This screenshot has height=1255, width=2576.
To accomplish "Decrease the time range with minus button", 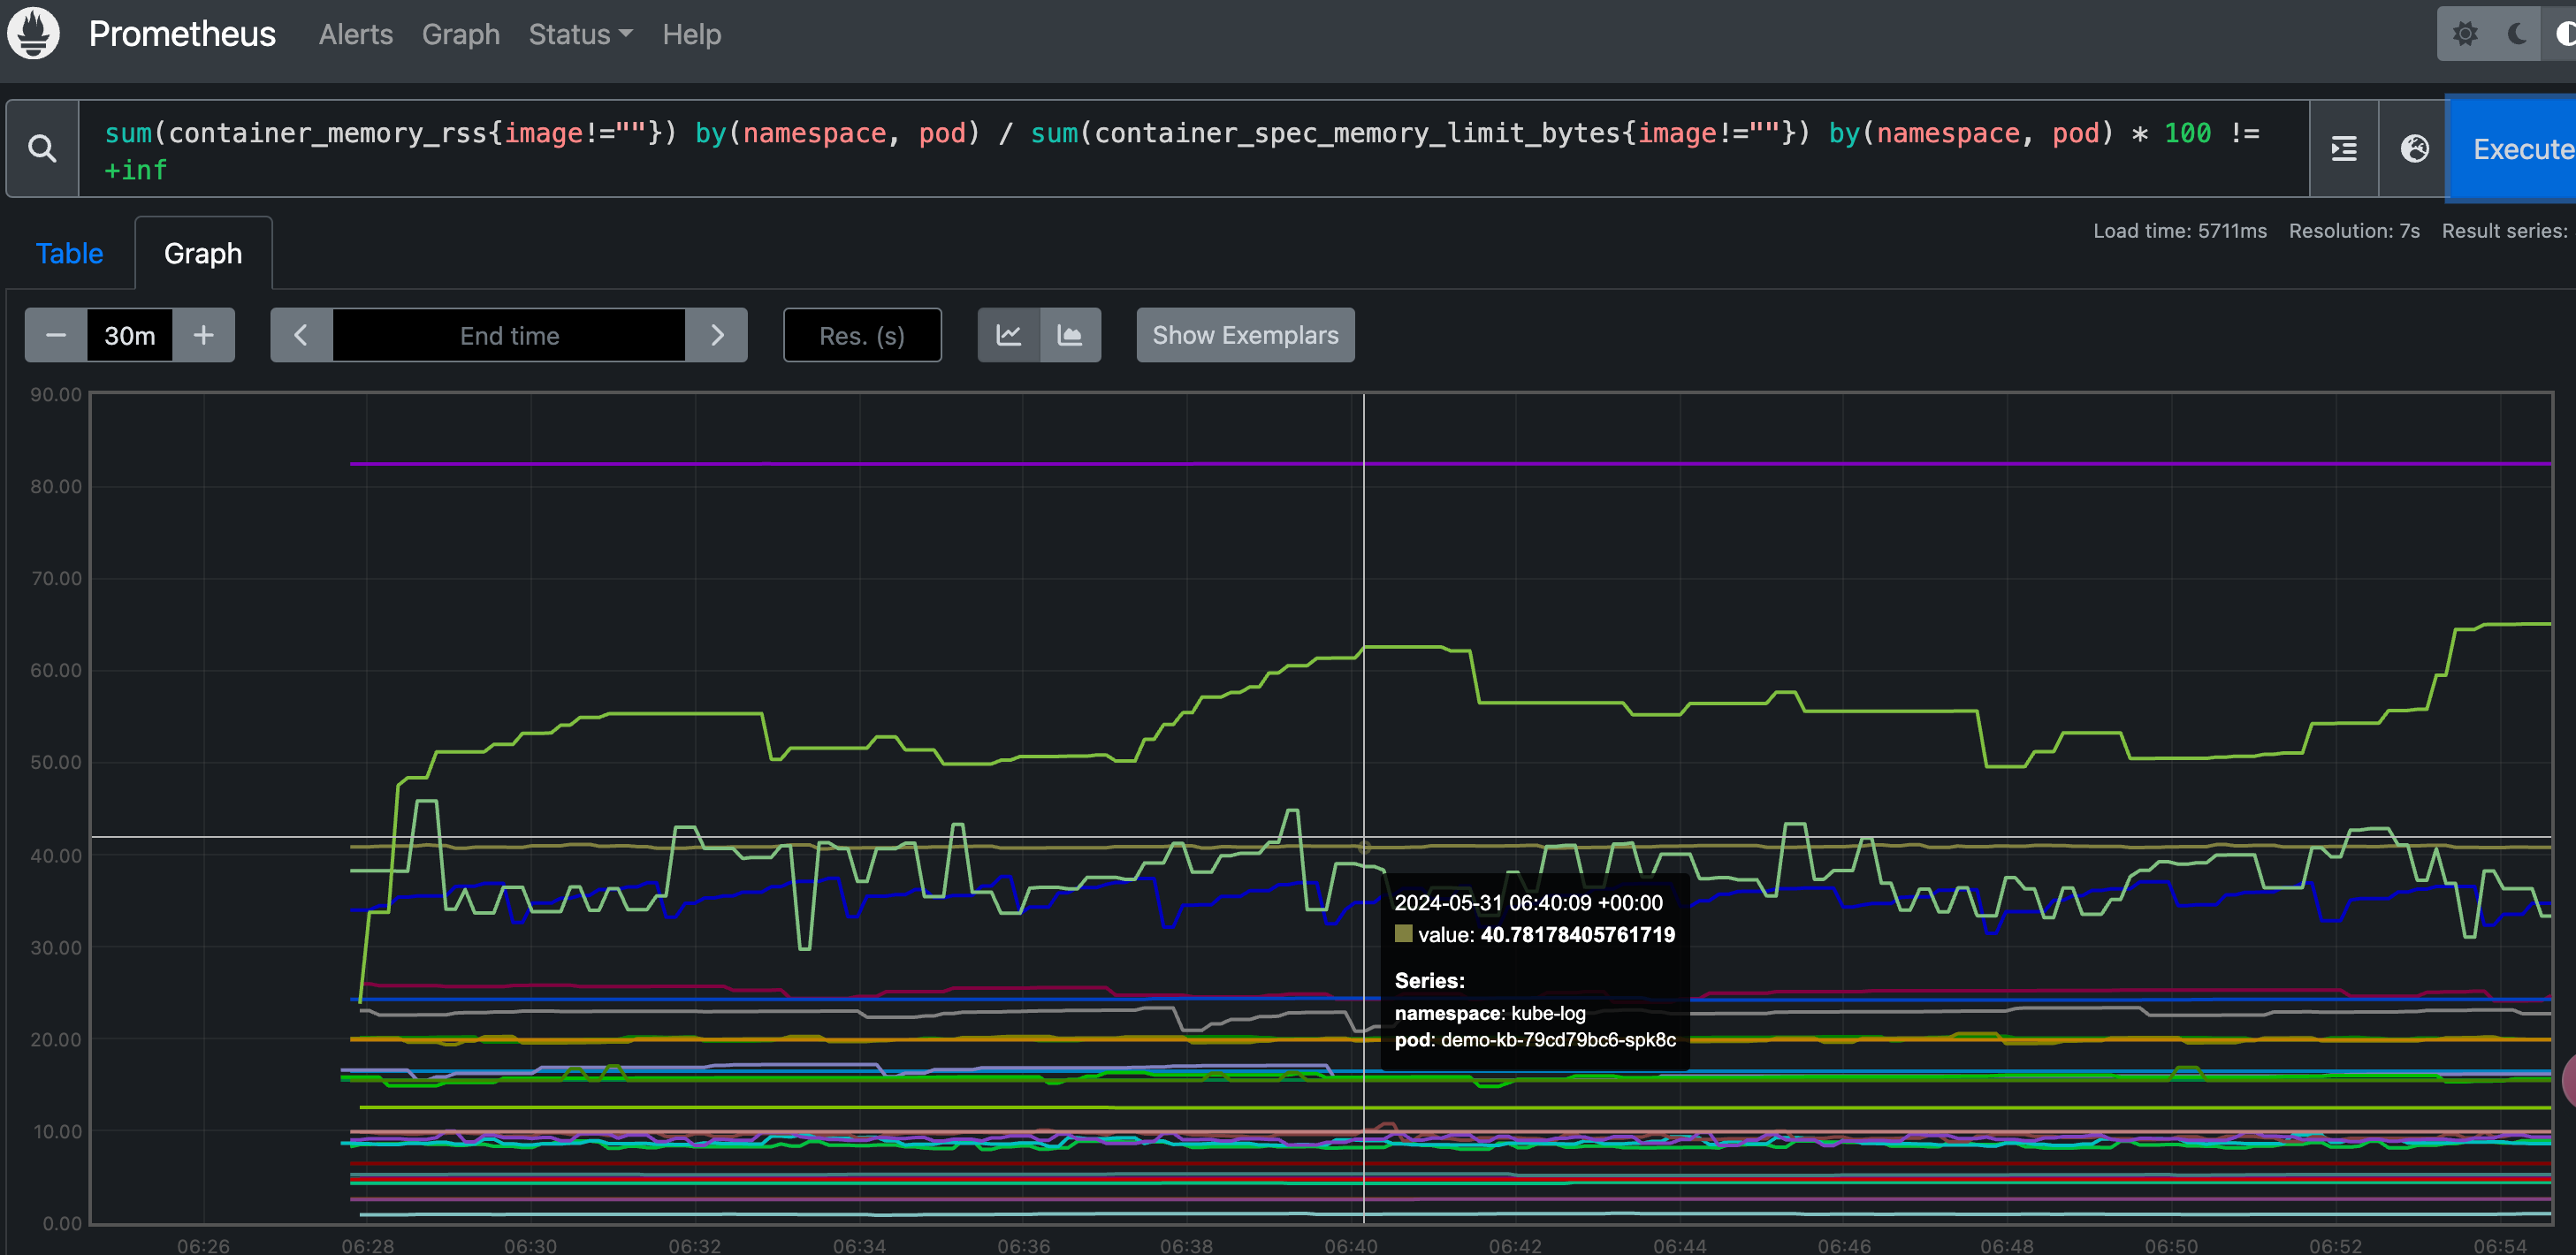I will 56,335.
